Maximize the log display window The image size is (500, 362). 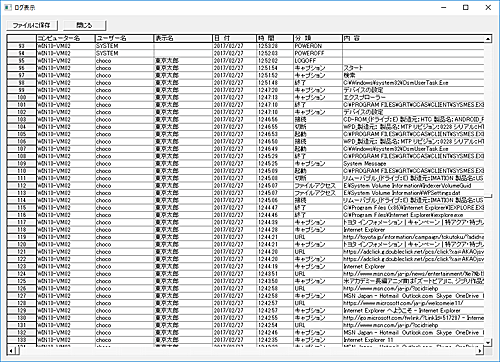click(x=466, y=7)
